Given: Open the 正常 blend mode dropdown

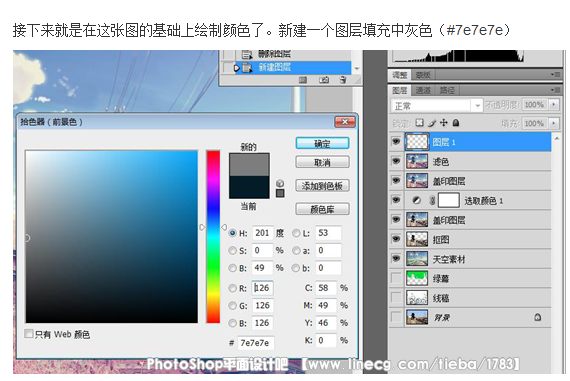Looking at the screenshot, I should (x=437, y=106).
